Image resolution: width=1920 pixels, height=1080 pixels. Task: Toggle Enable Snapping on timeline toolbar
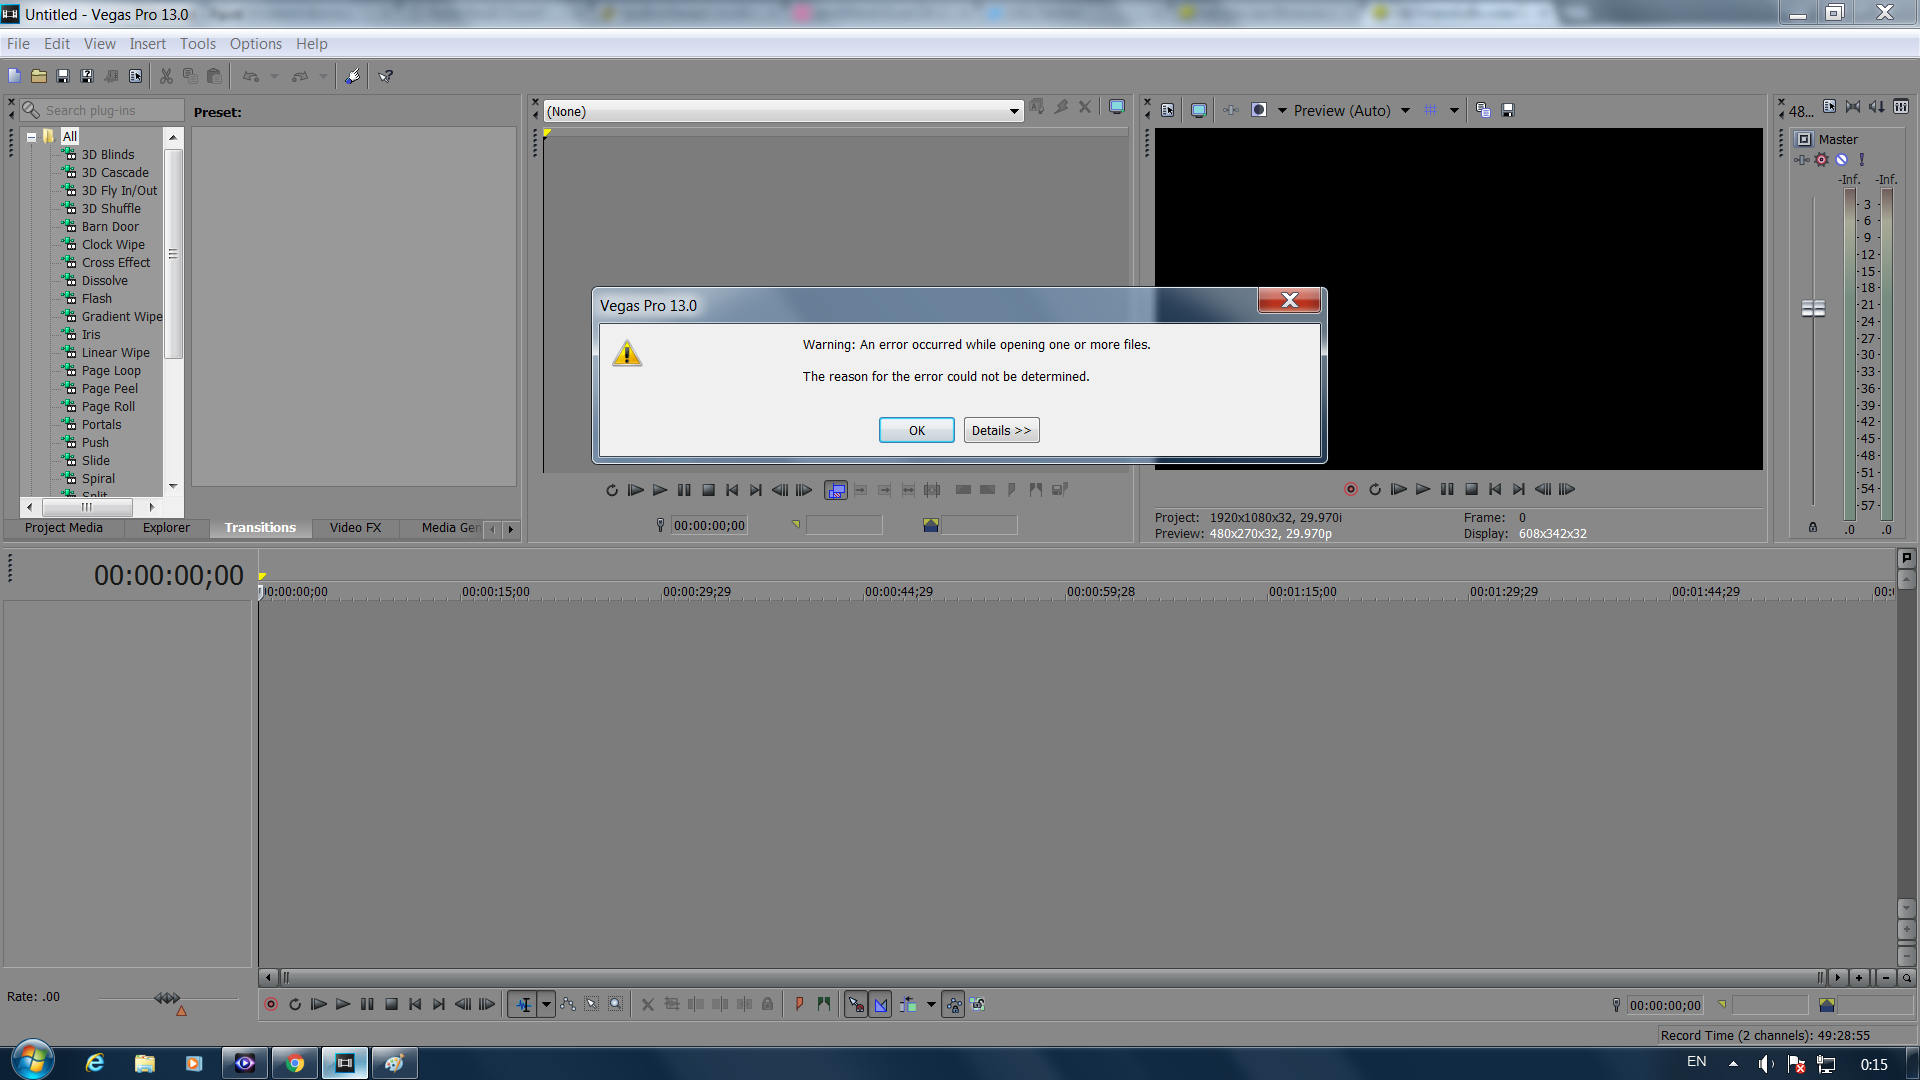click(x=856, y=1005)
